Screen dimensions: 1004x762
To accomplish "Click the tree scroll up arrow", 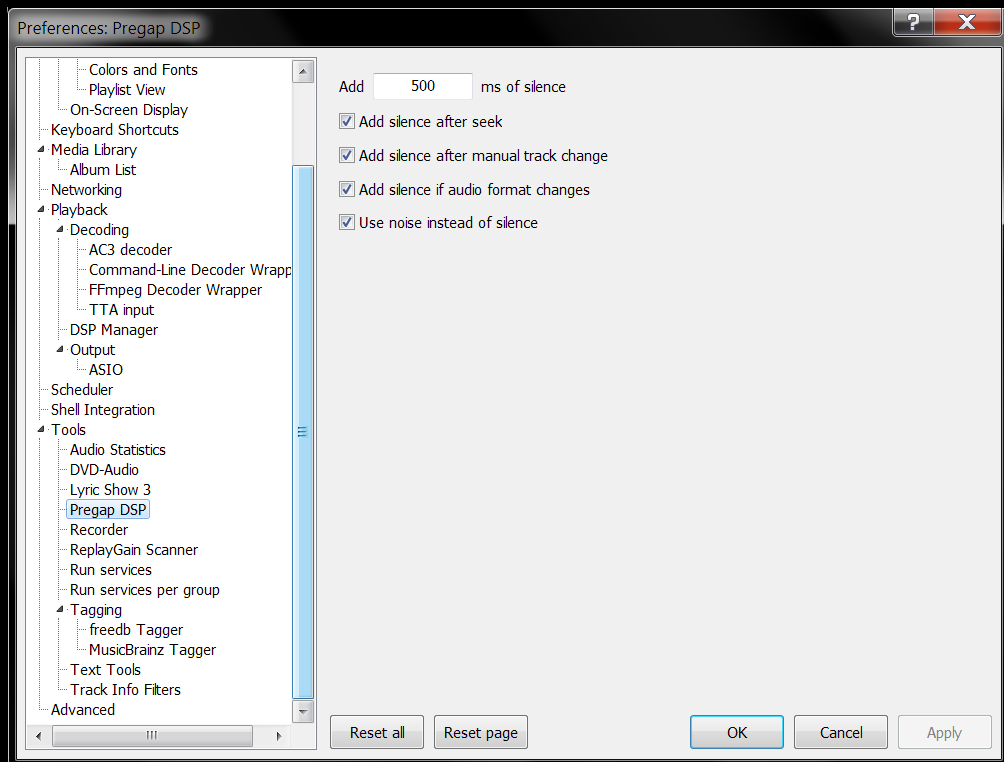I will [x=303, y=71].
